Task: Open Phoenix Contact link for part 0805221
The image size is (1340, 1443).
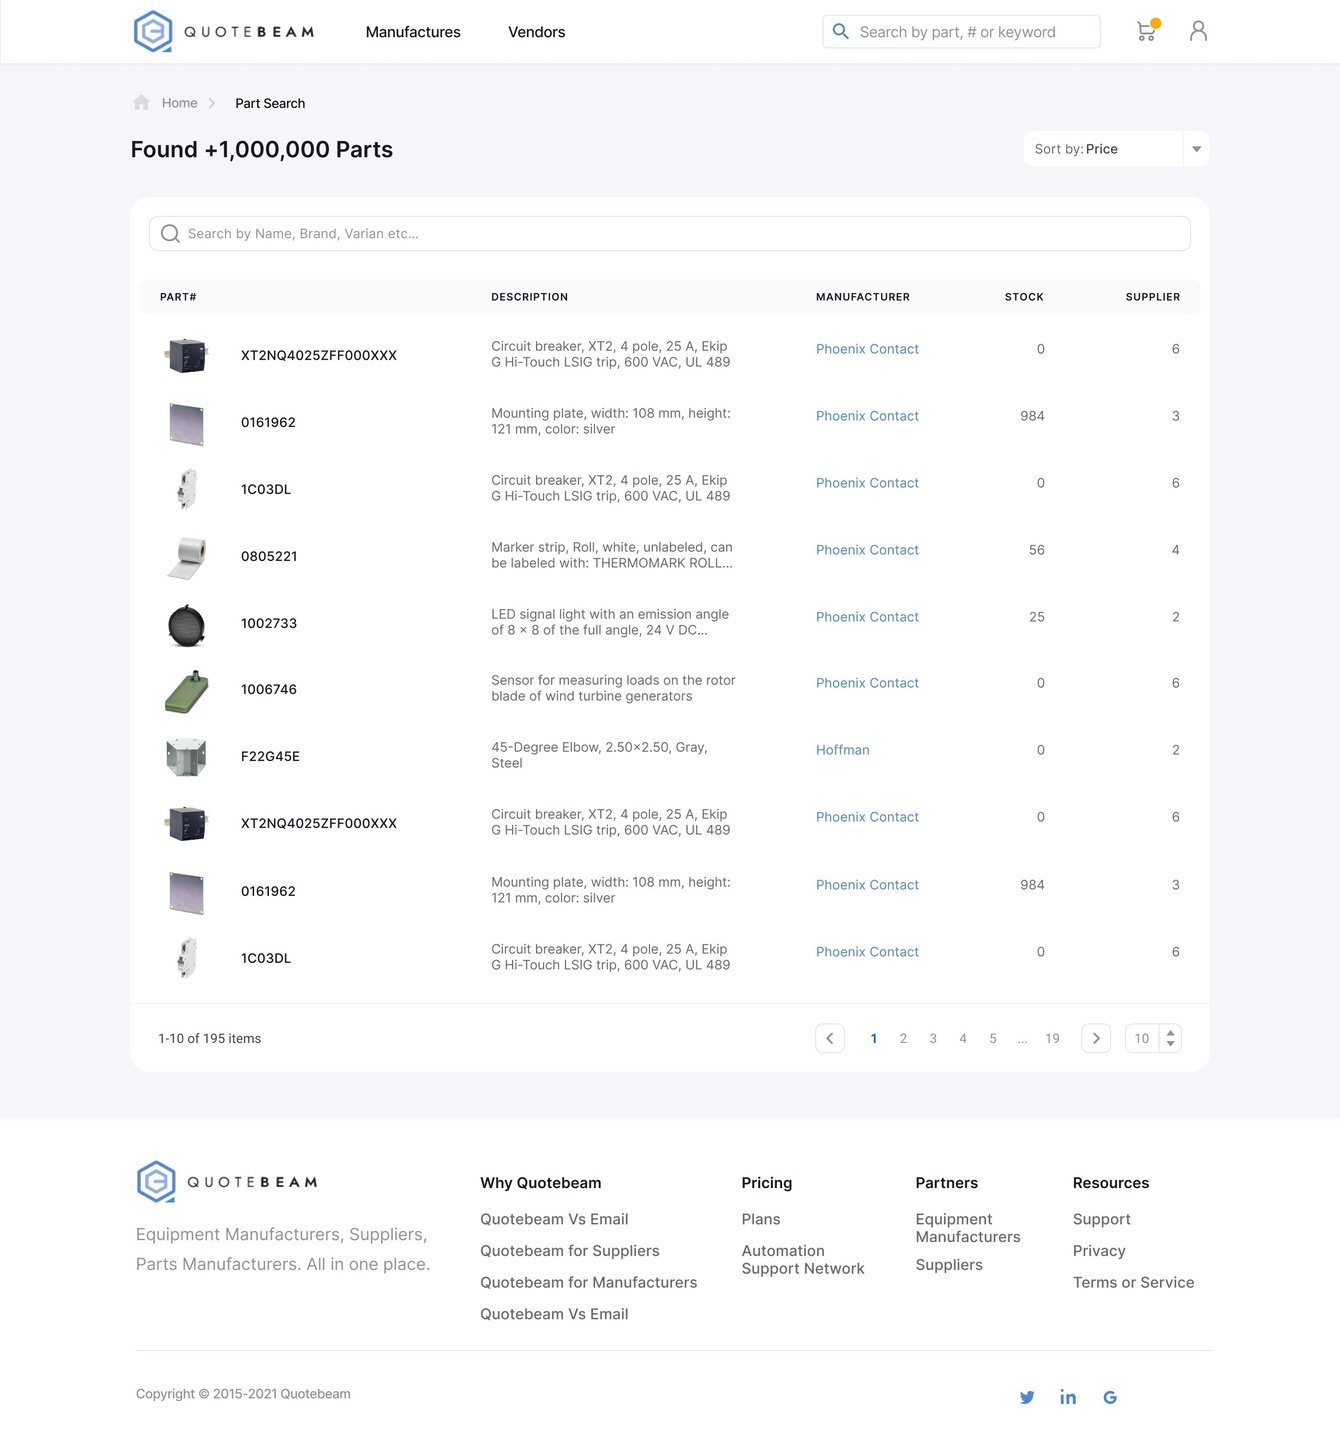Action: click(867, 550)
